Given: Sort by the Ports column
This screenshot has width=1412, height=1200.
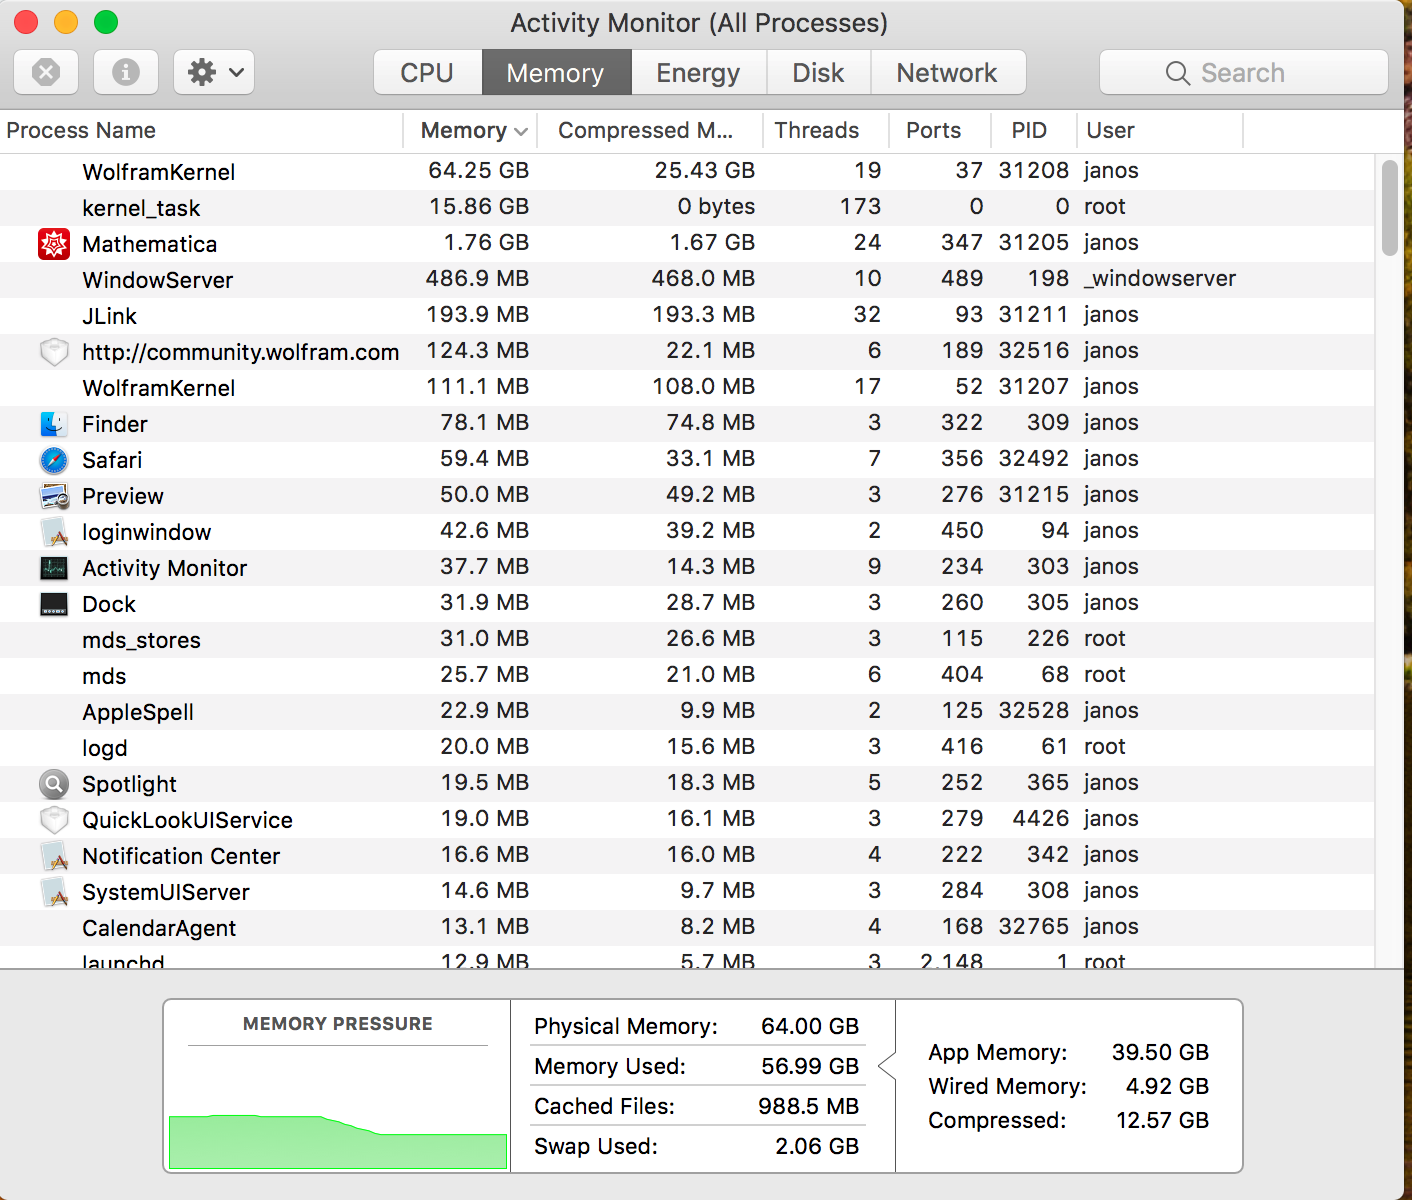Looking at the screenshot, I should tap(940, 130).
